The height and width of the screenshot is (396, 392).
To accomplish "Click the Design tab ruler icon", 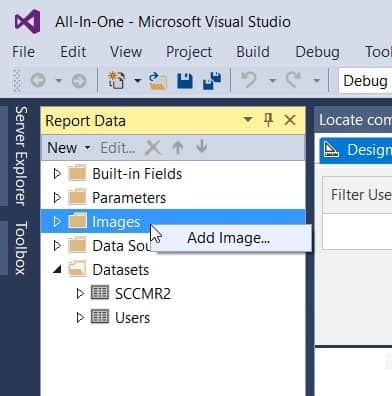I will point(331,150).
